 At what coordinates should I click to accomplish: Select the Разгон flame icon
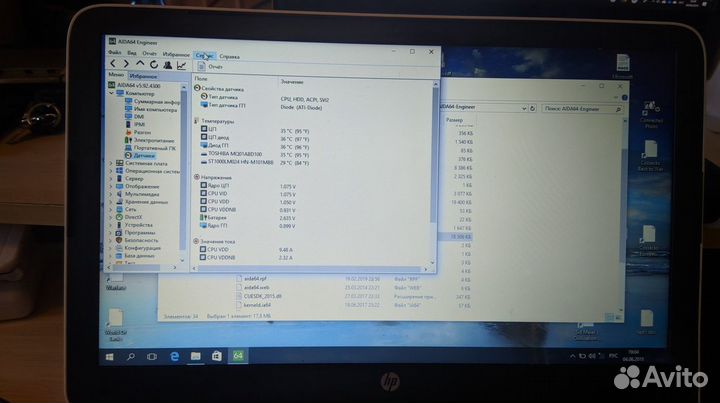tap(129, 132)
